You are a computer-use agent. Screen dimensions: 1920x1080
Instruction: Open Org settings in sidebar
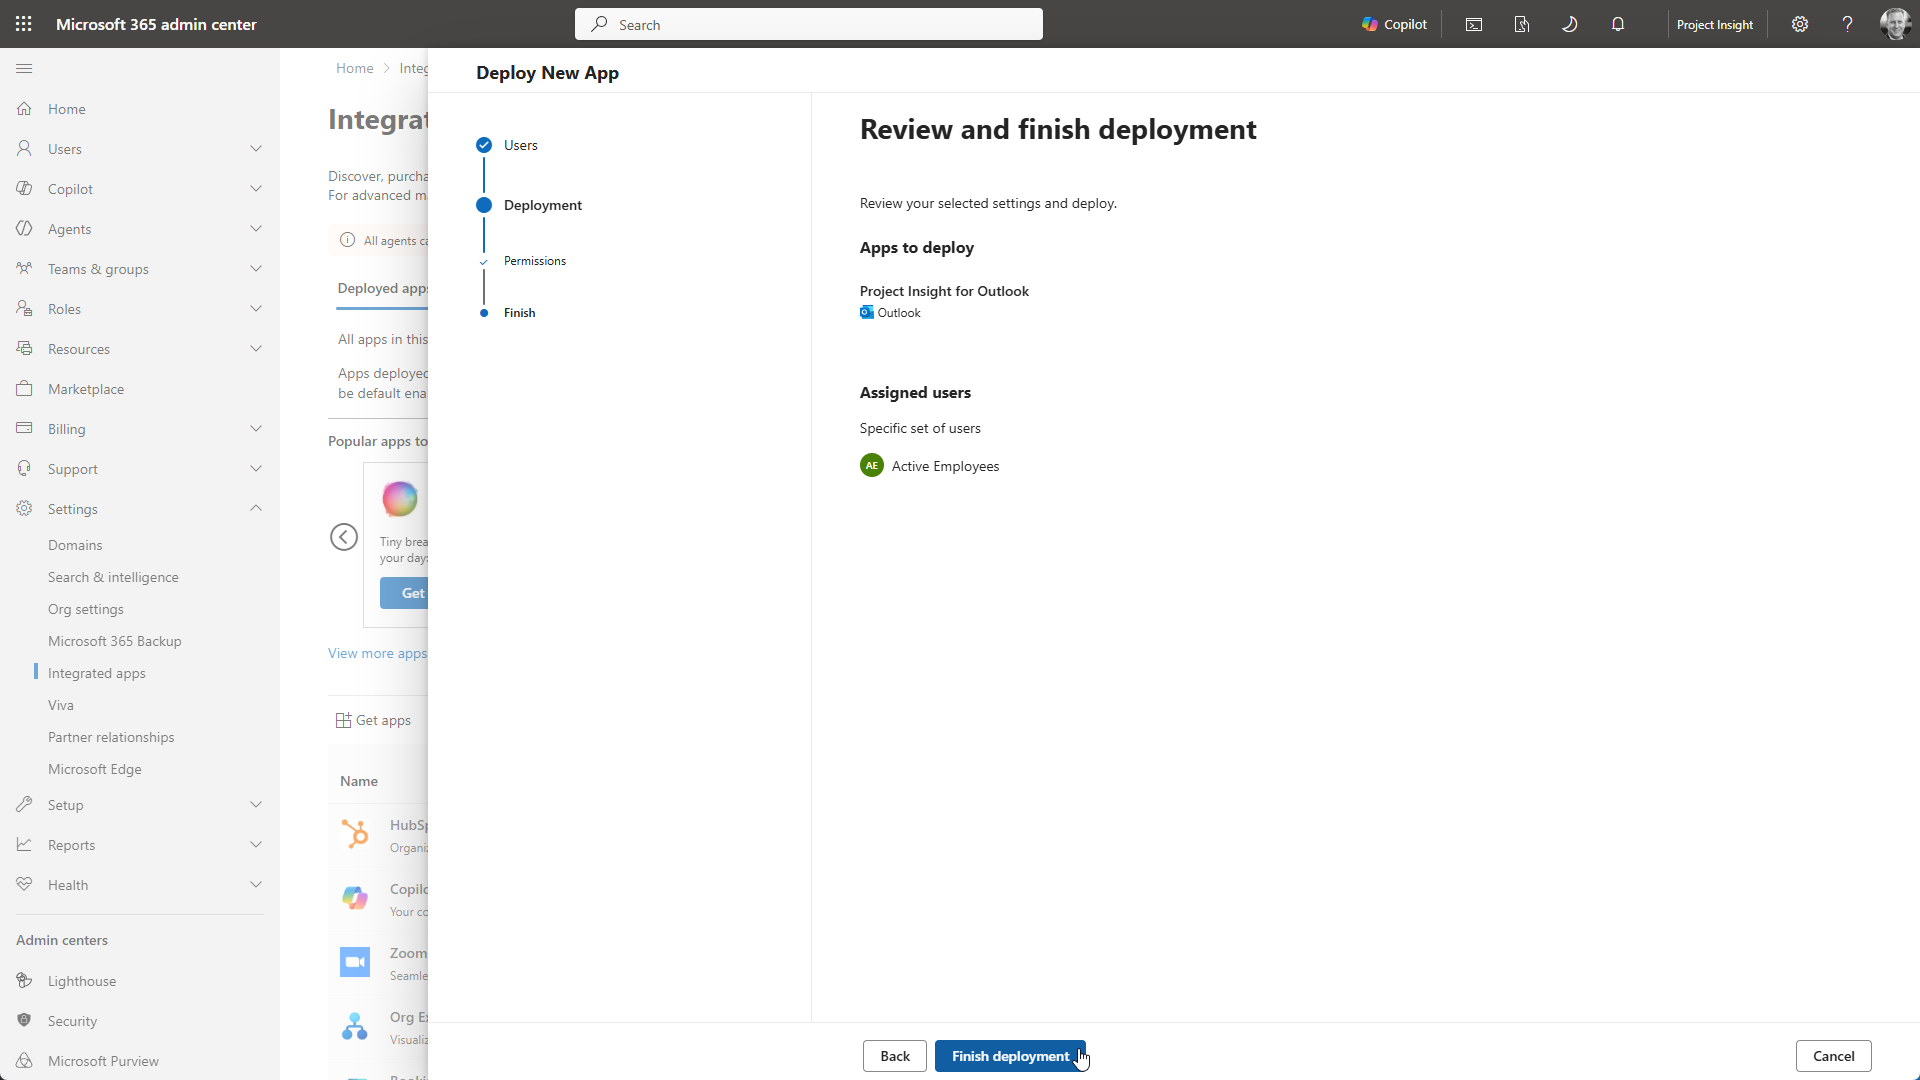pyautogui.click(x=86, y=609)
